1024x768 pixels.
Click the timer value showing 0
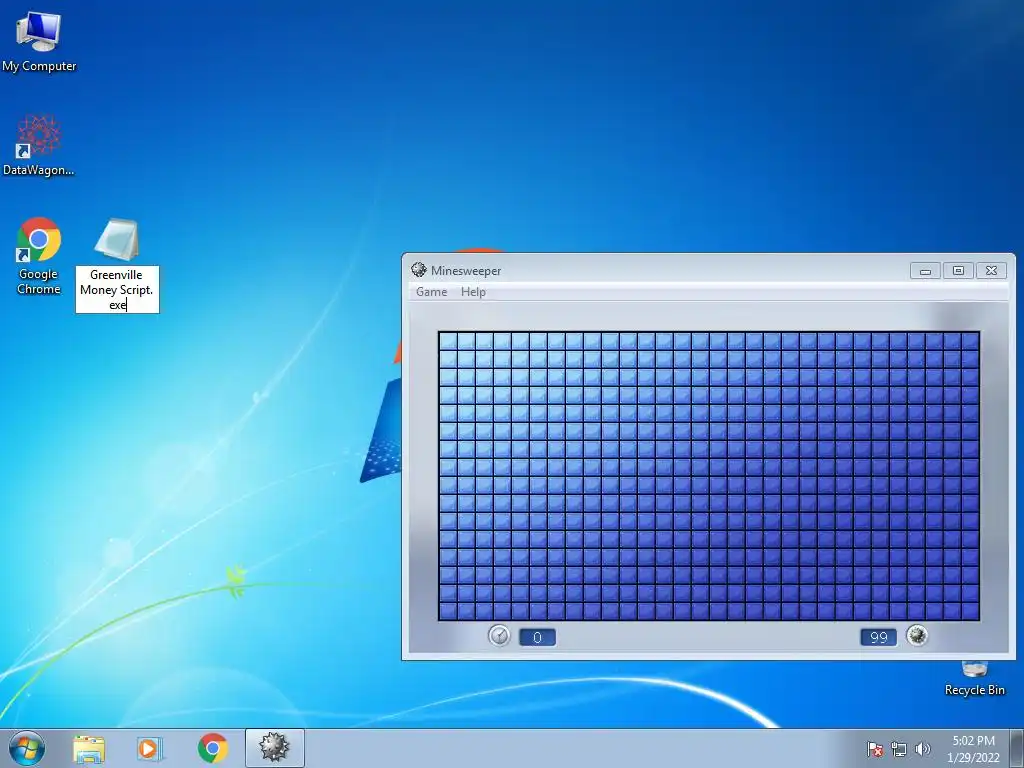[537, 637]
